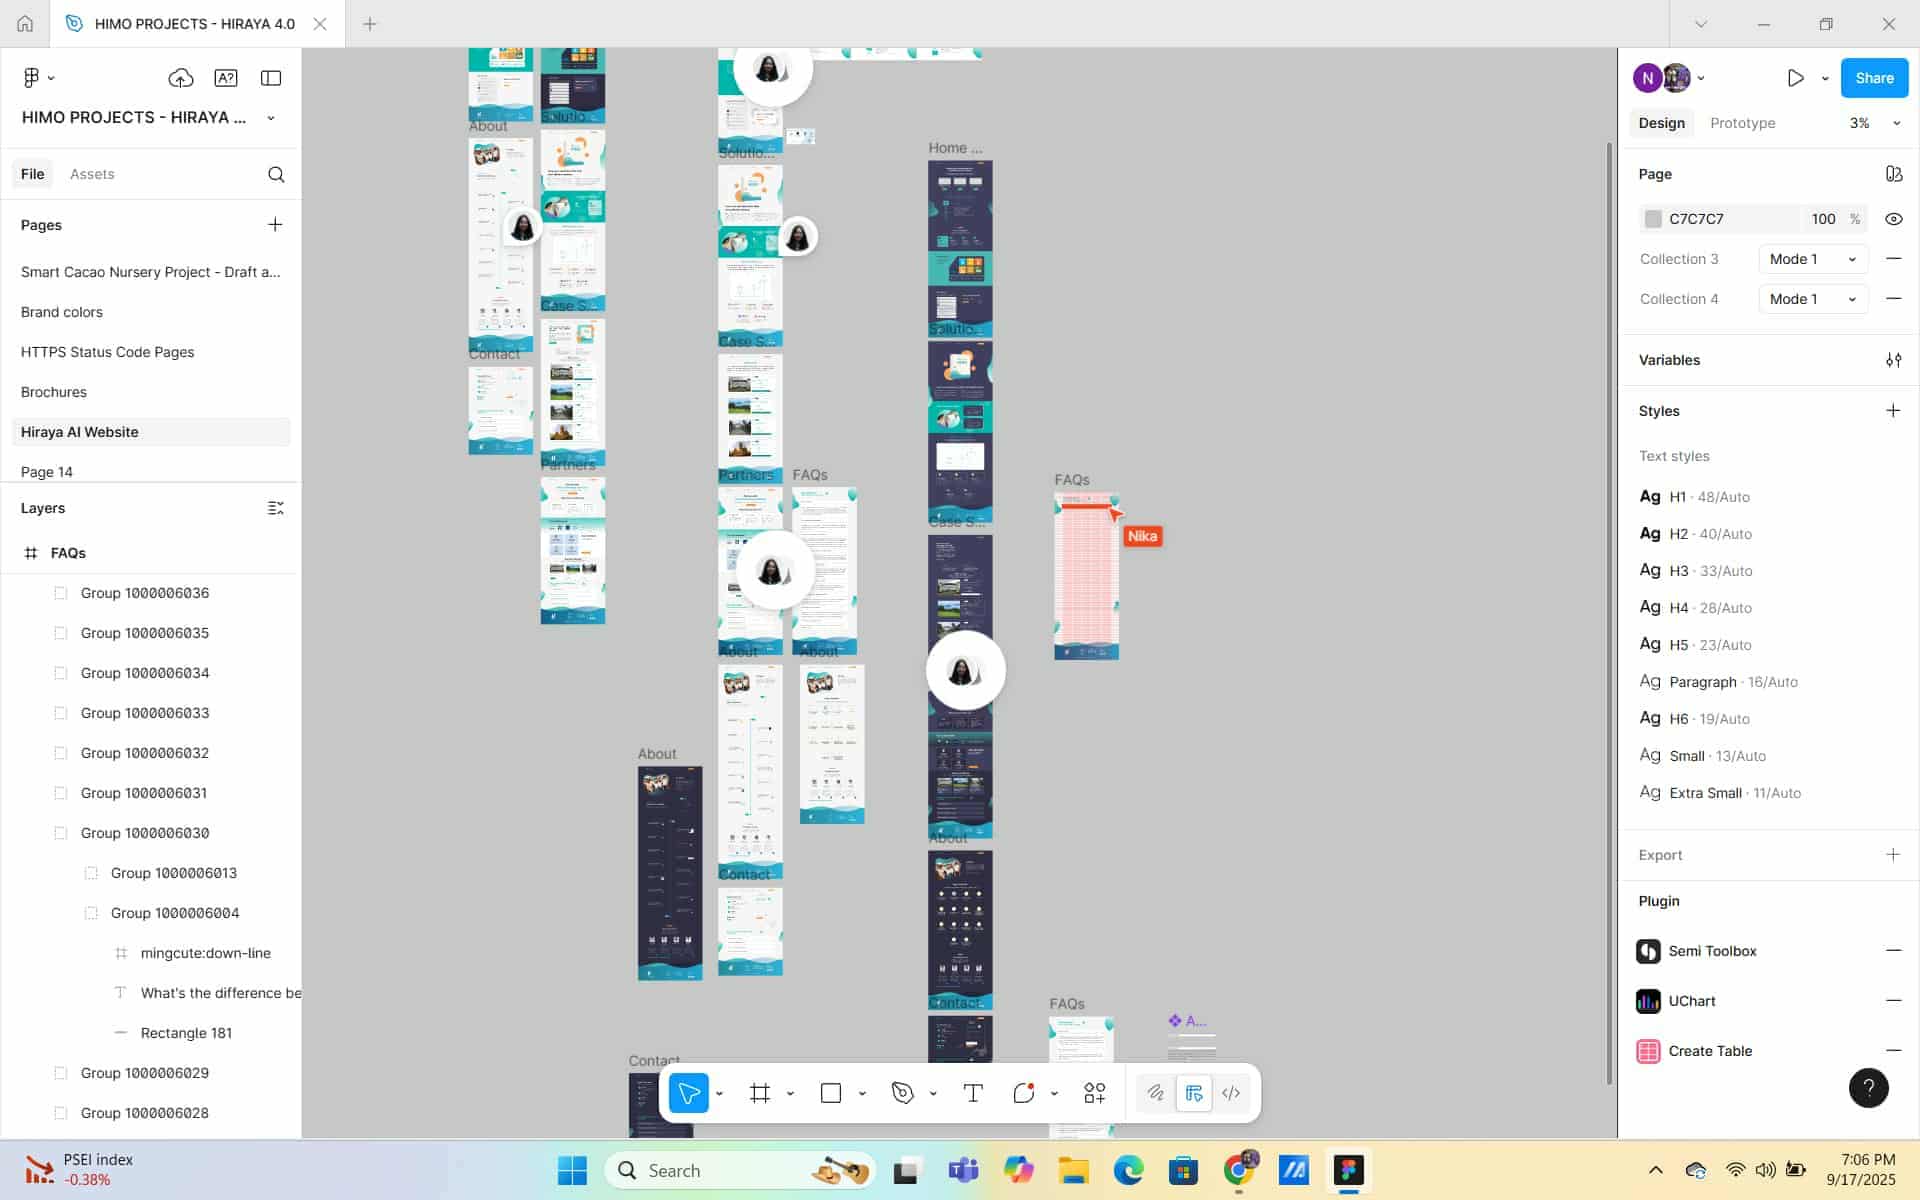Open the Brochures page
This screenshot has height=1200, width=1920.
[x=54, y=392]
